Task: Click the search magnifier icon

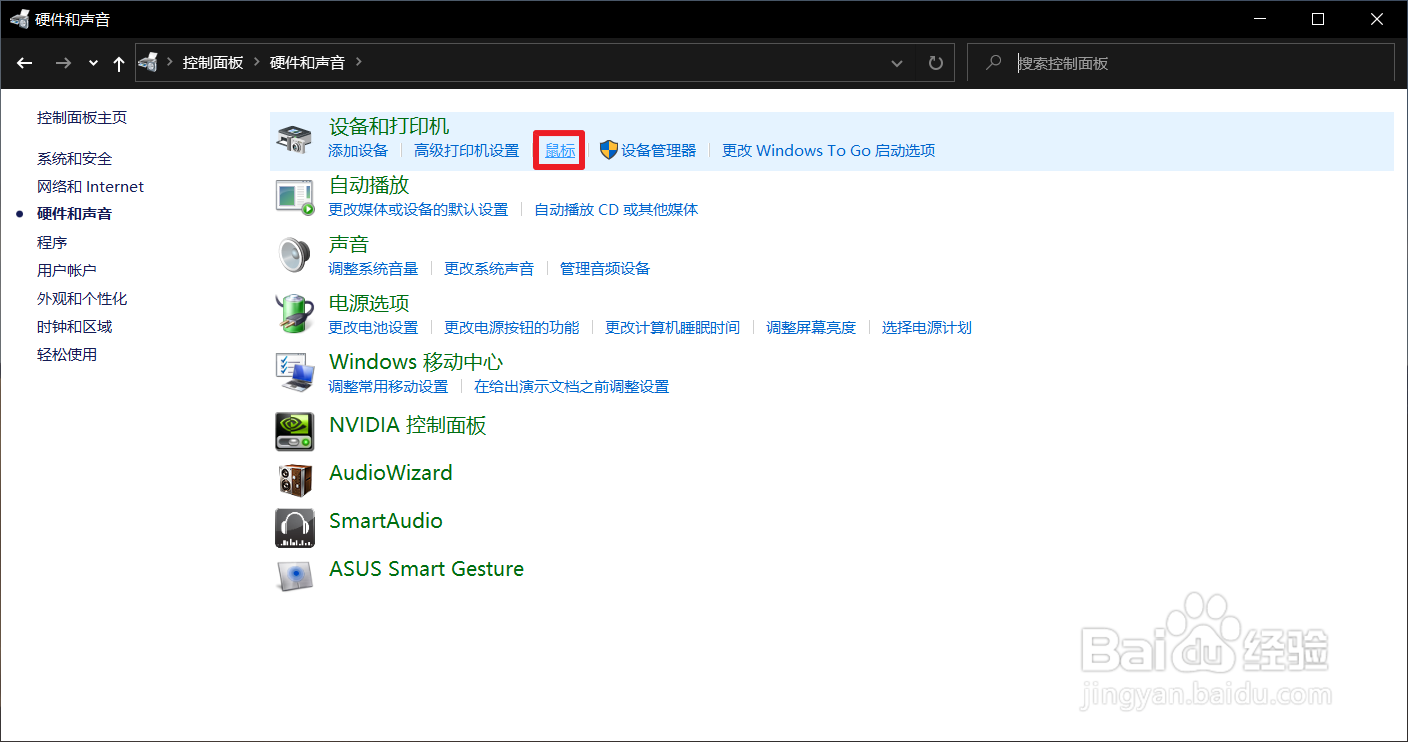Action: pos(993,63)
